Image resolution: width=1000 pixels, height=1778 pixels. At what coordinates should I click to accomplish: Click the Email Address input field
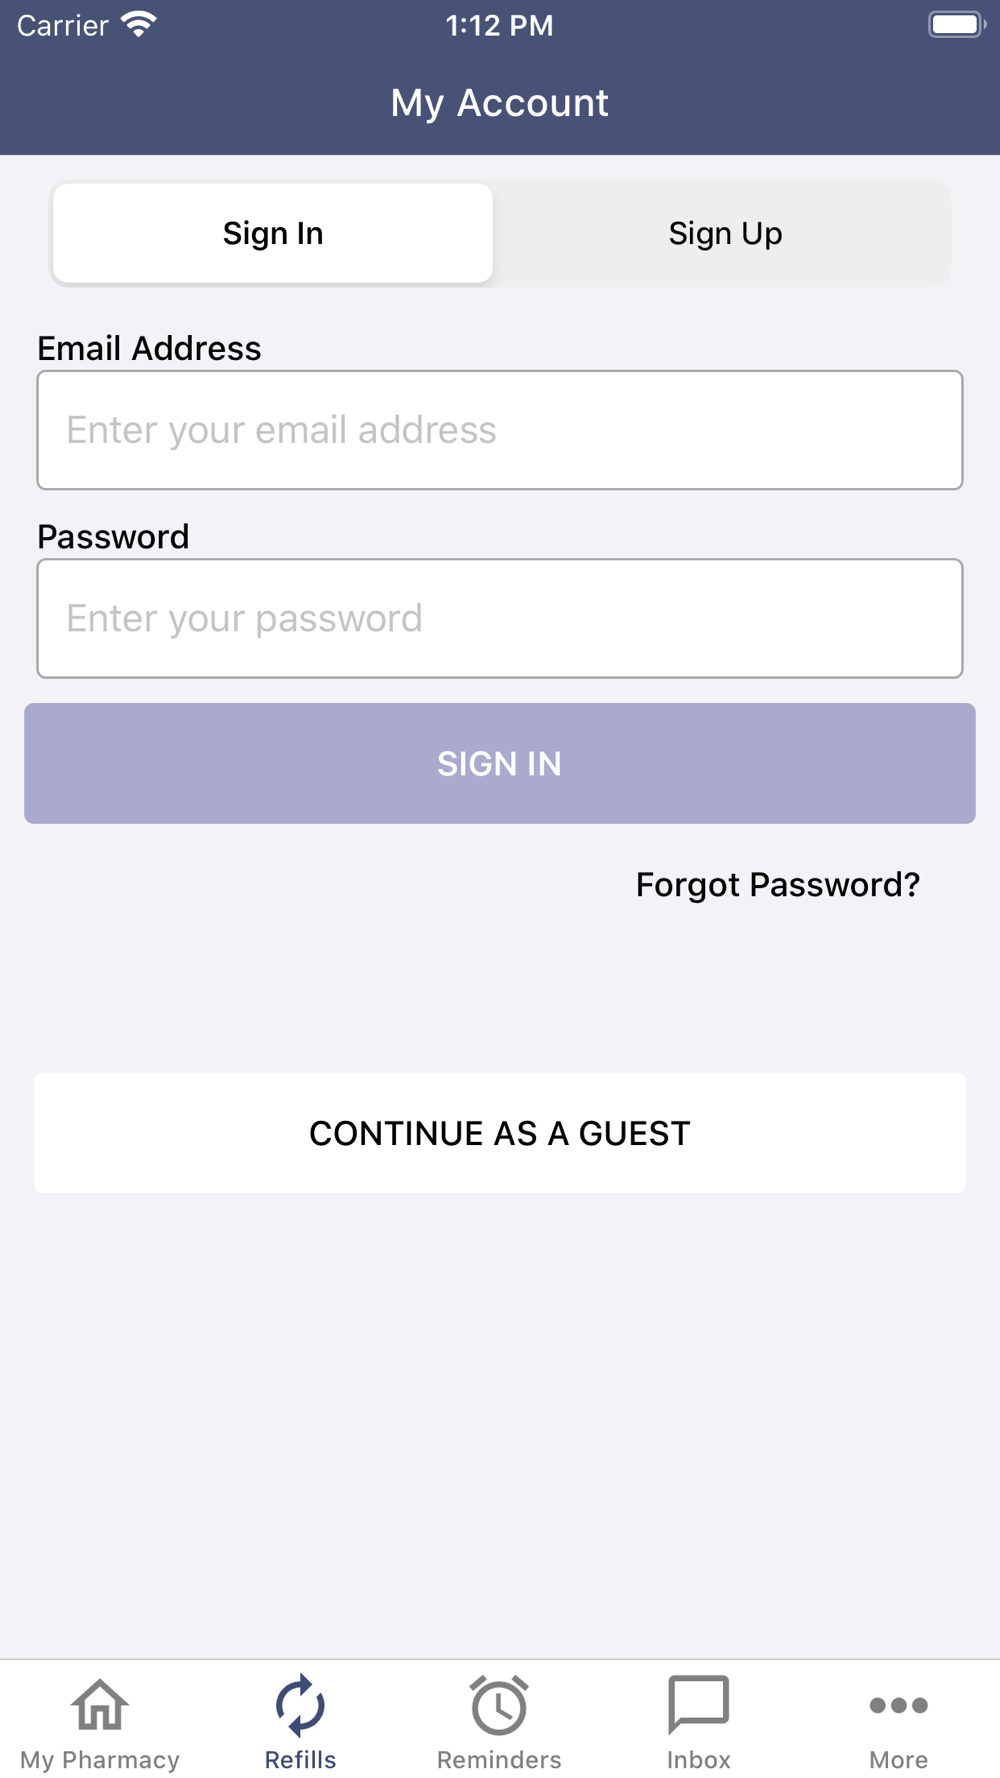500,430
